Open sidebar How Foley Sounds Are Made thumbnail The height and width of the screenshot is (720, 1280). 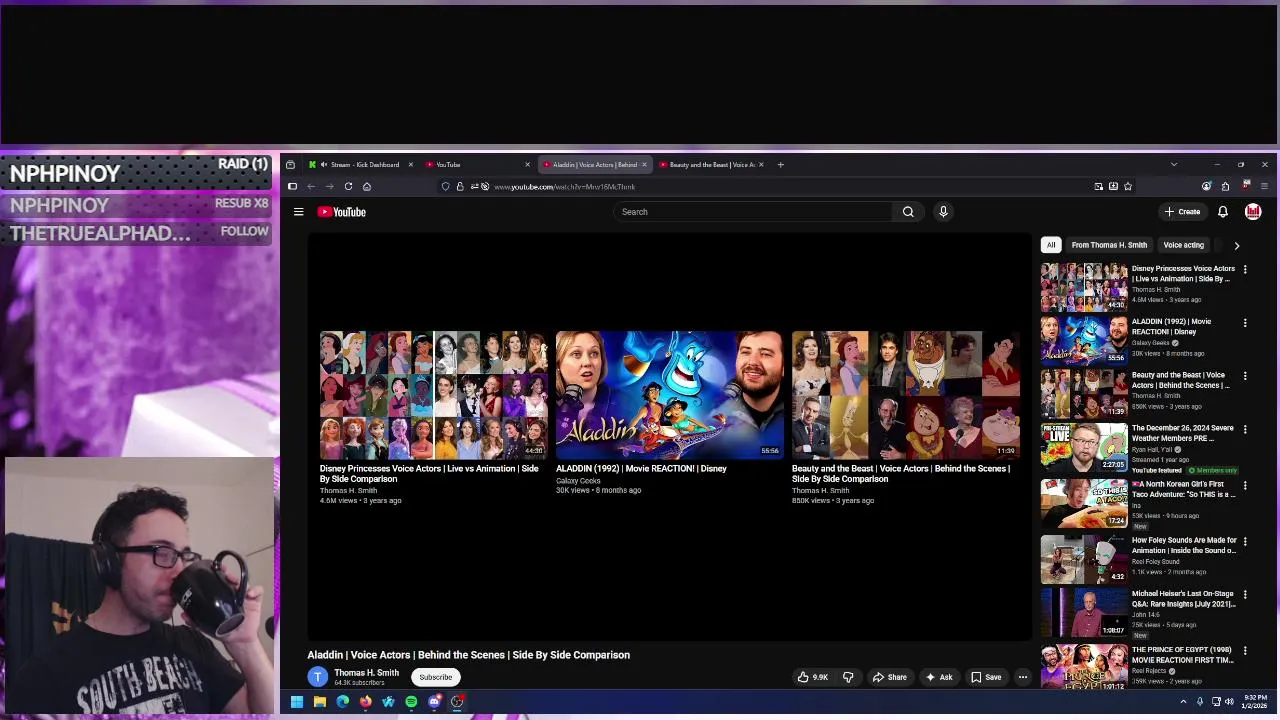tap(1084, 559)
